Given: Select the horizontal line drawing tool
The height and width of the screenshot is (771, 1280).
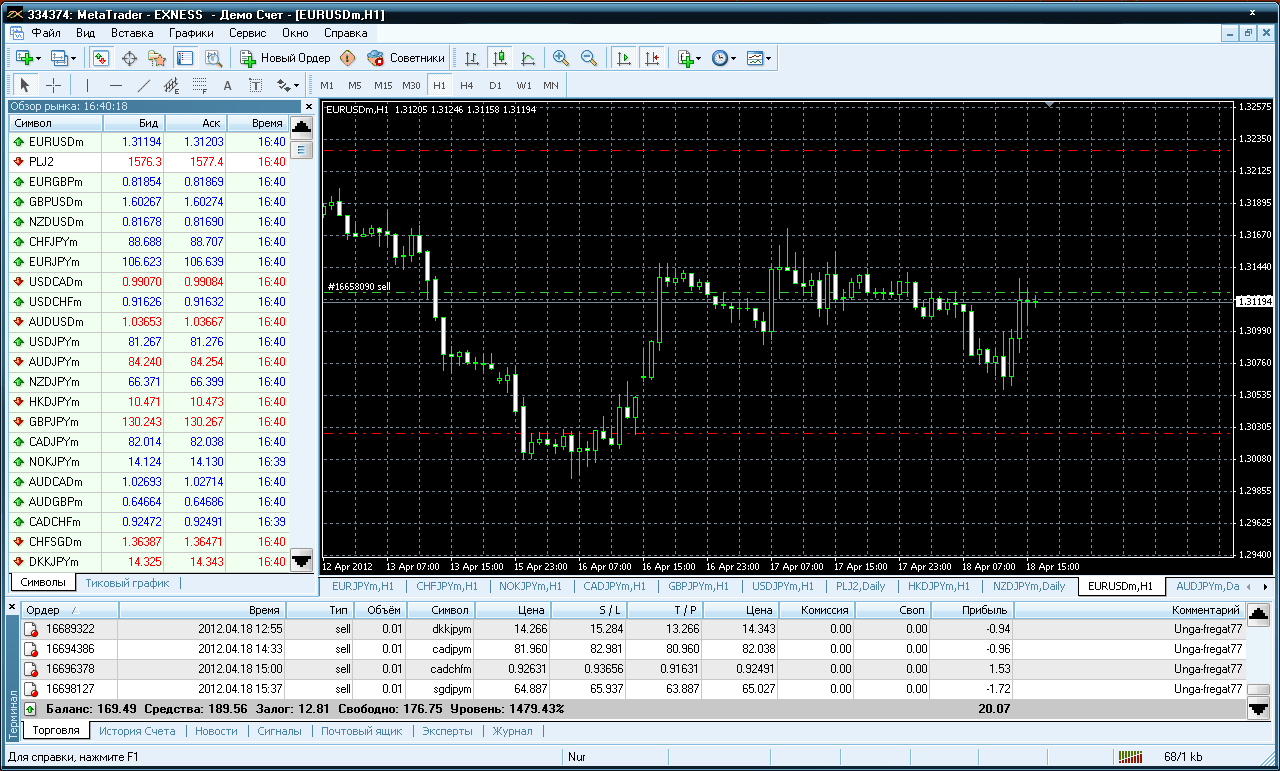Looking at the screenshot, I should [115, 85].
